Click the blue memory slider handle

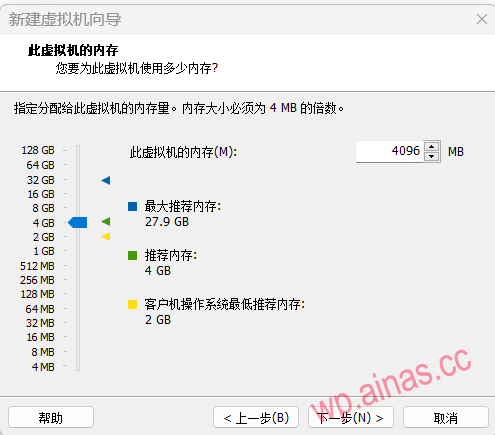pos(78,222)
